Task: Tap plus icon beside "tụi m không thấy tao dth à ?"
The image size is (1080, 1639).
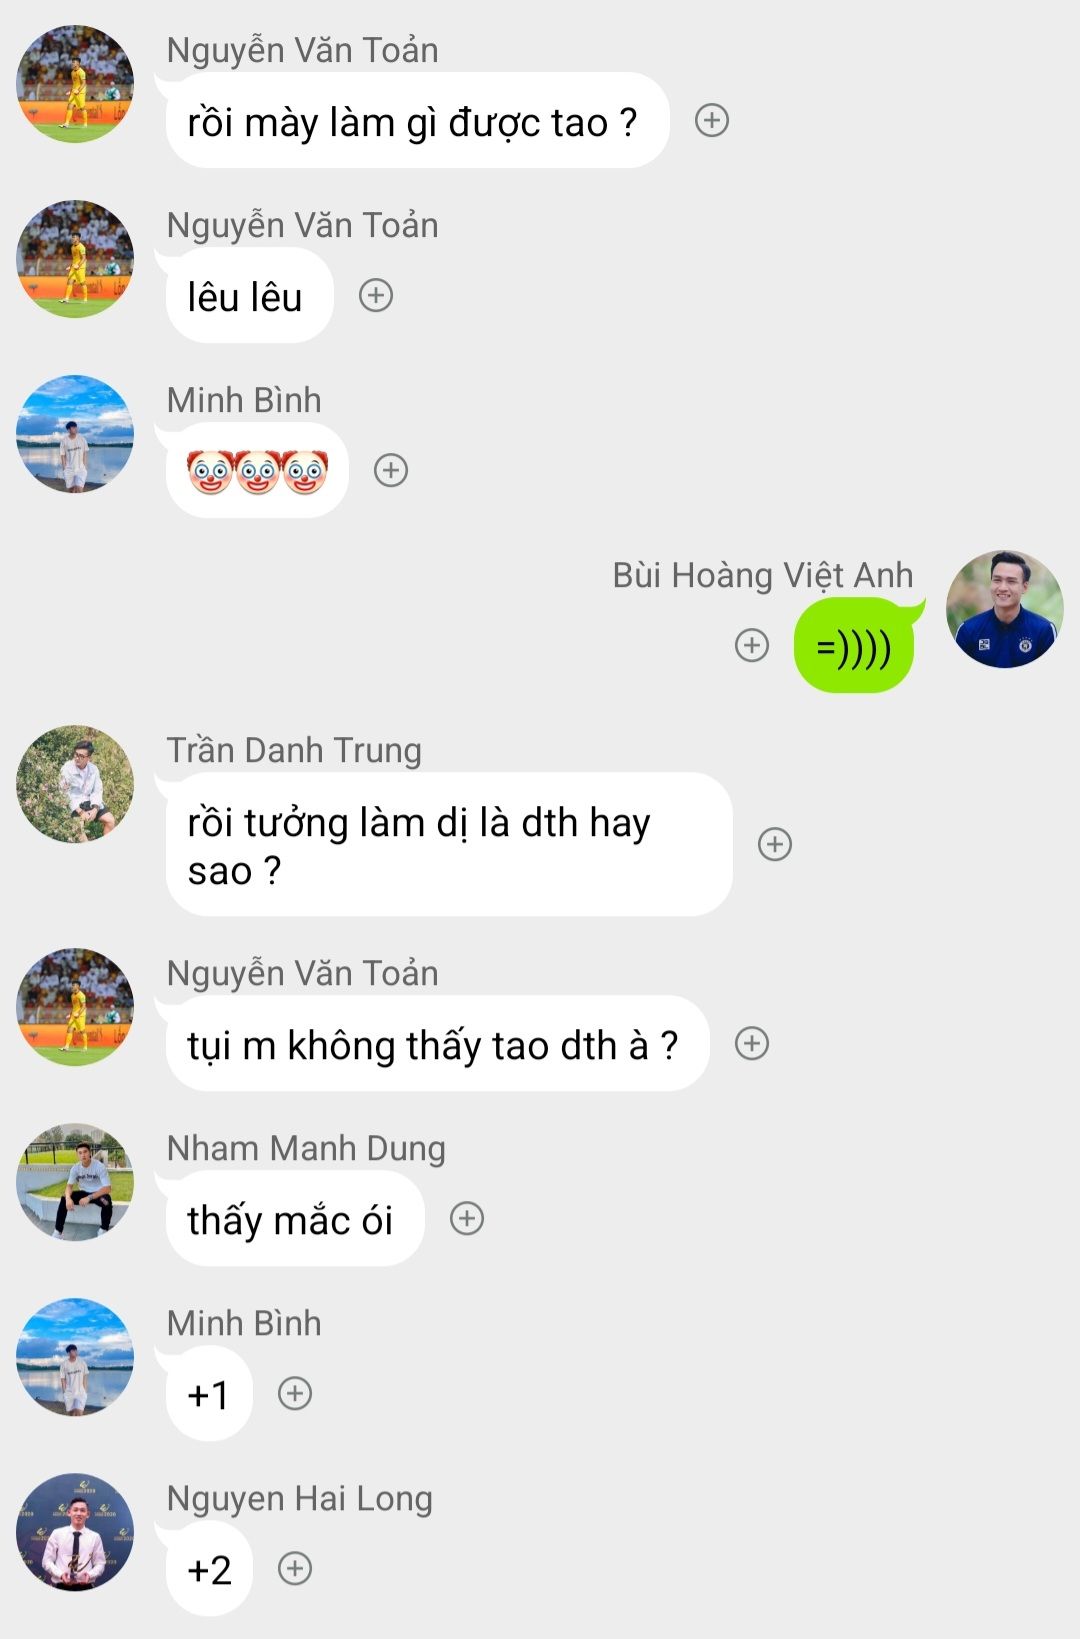Action: 752,1044
